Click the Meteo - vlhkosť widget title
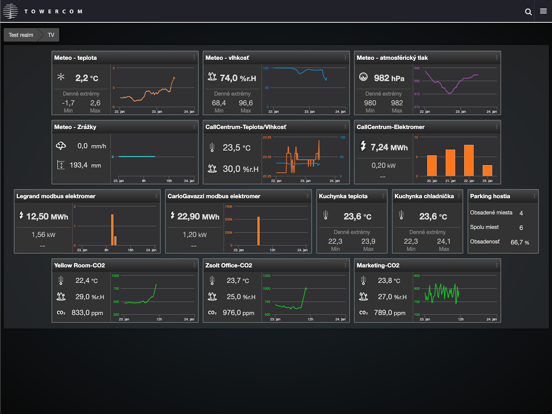This screenshot has width=552, height=414. [227, 58]
